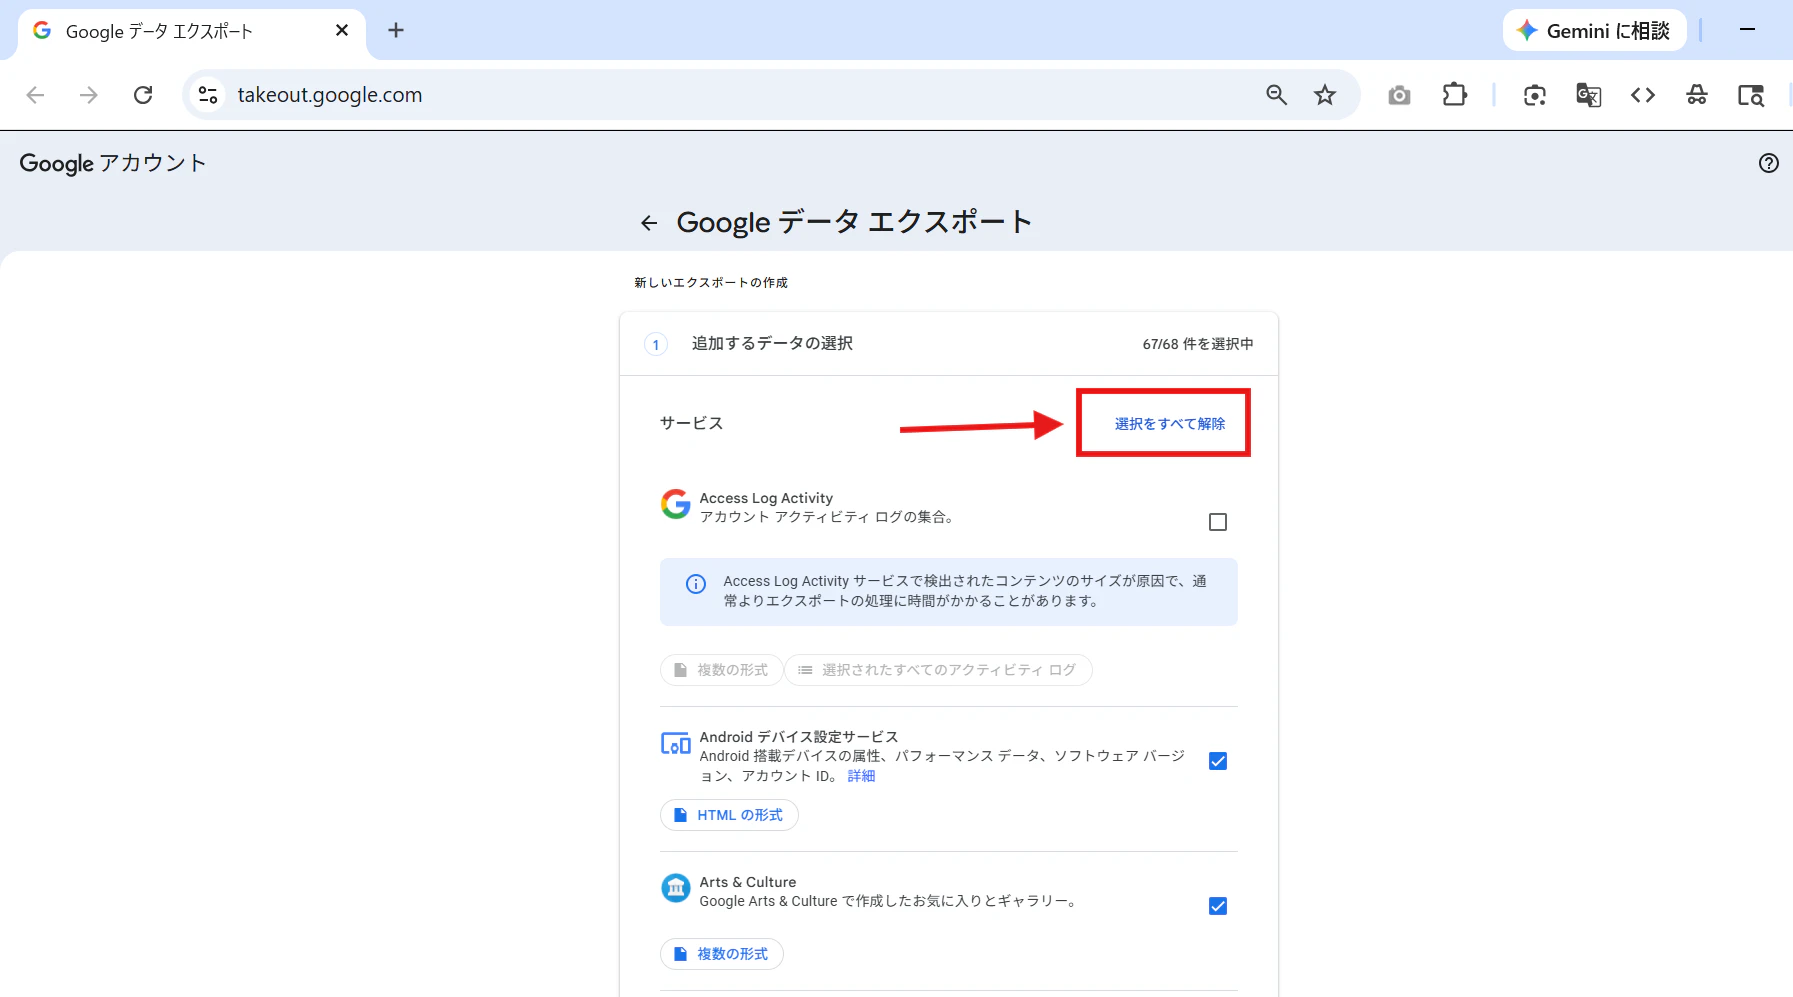Click 選択をすべて解除 link

[1169, 424]
